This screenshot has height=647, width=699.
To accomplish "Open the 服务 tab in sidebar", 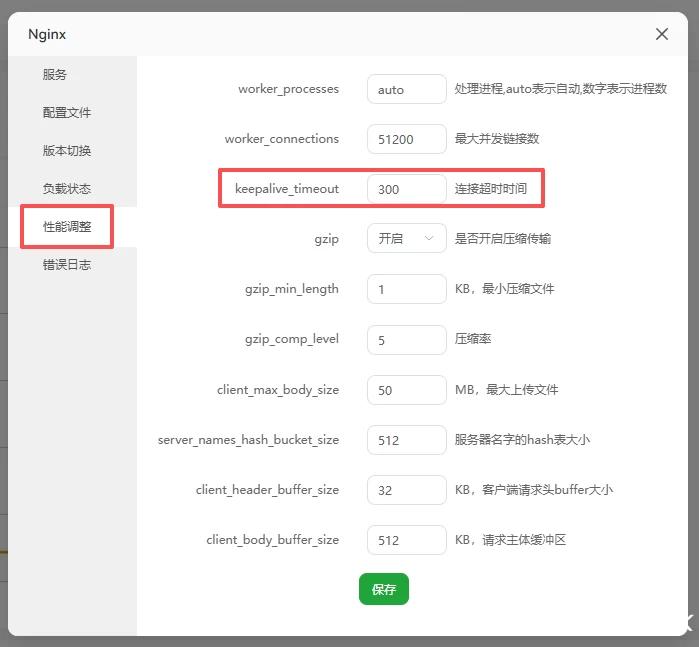I will [55, 75].
